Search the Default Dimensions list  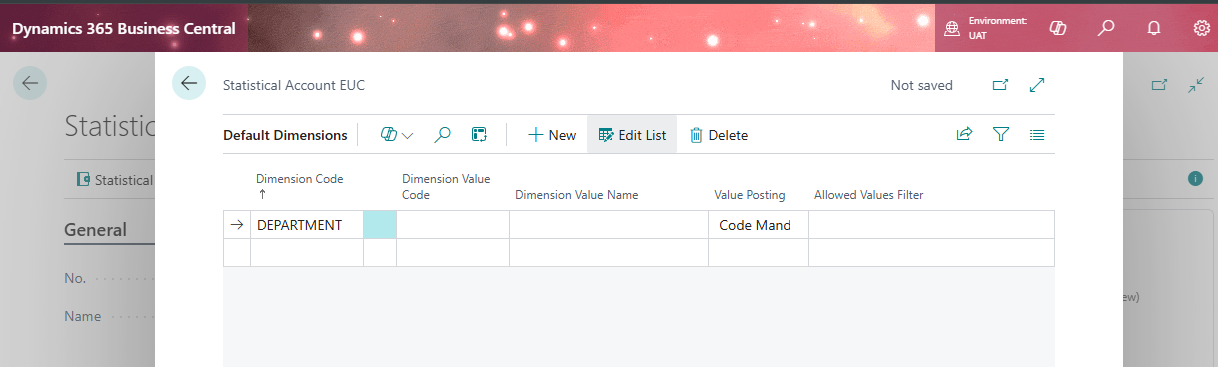point(442,134)
